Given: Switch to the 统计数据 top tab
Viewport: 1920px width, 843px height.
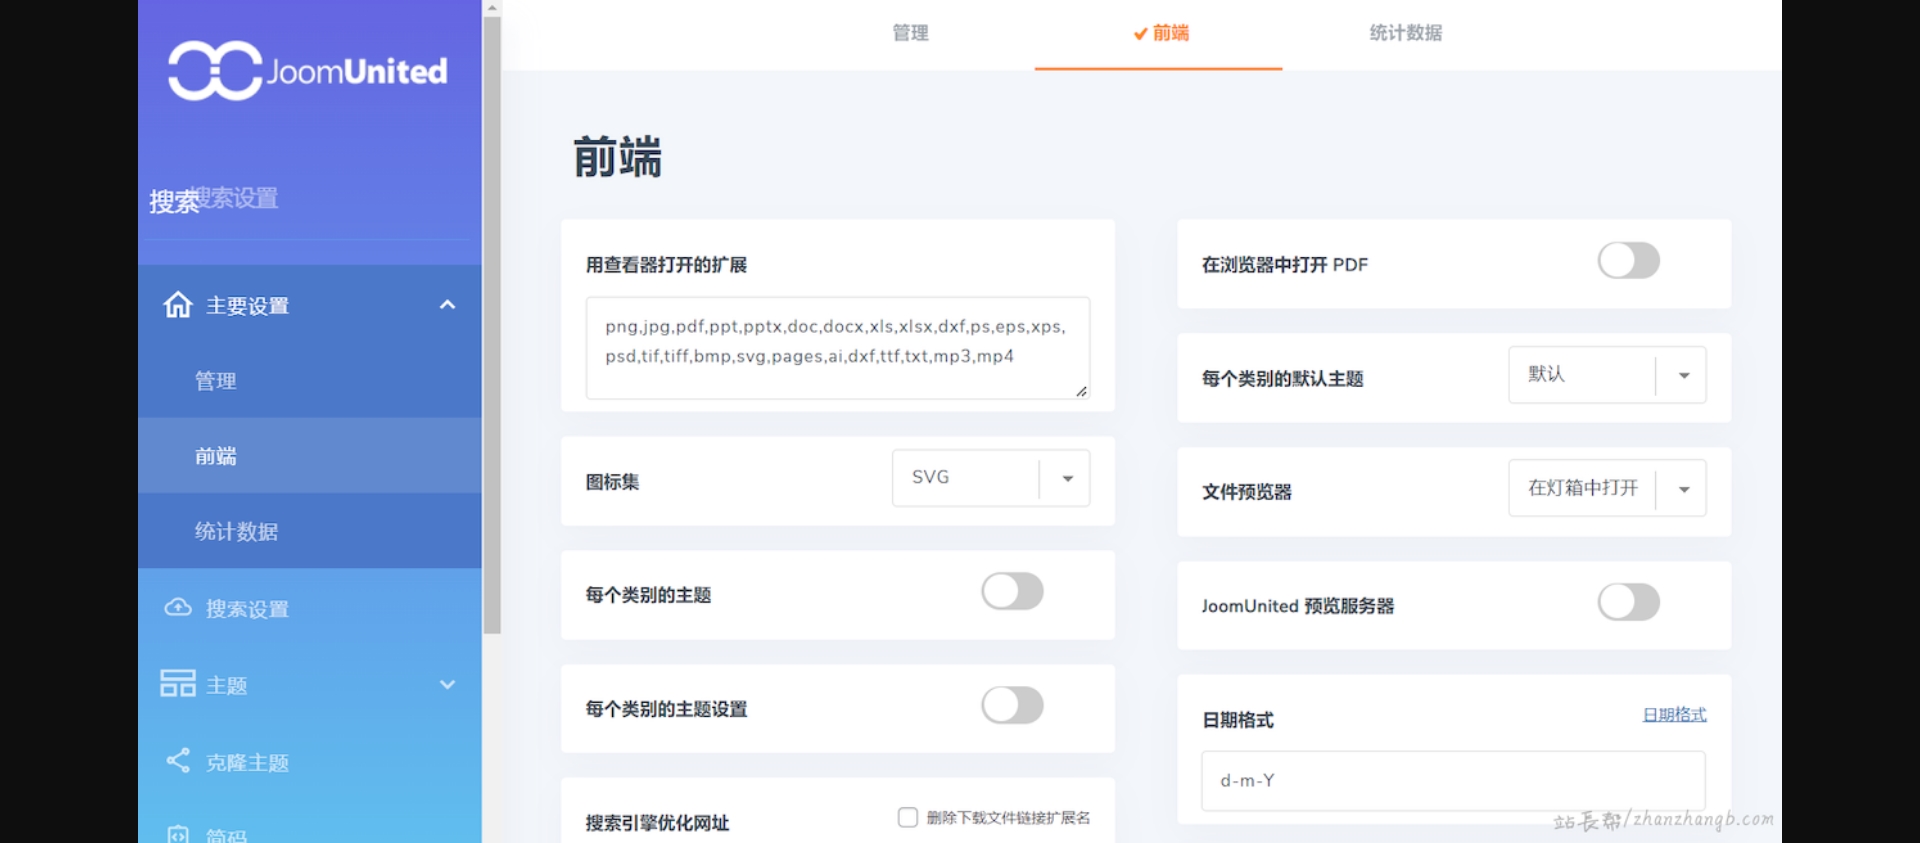Looking at the screenshot, I should (x=1405, y=33).
